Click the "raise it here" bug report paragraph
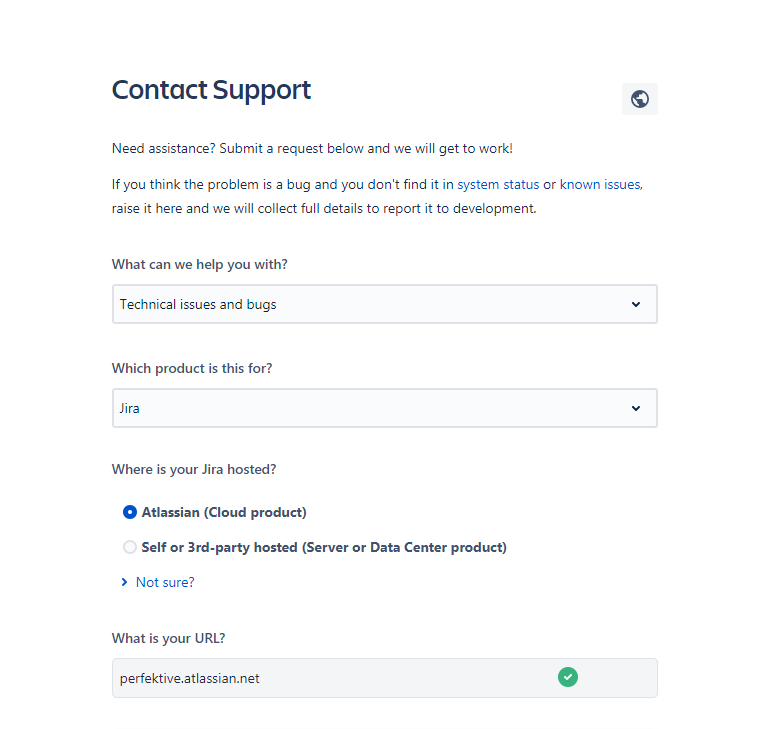 (x=324, y=209)
